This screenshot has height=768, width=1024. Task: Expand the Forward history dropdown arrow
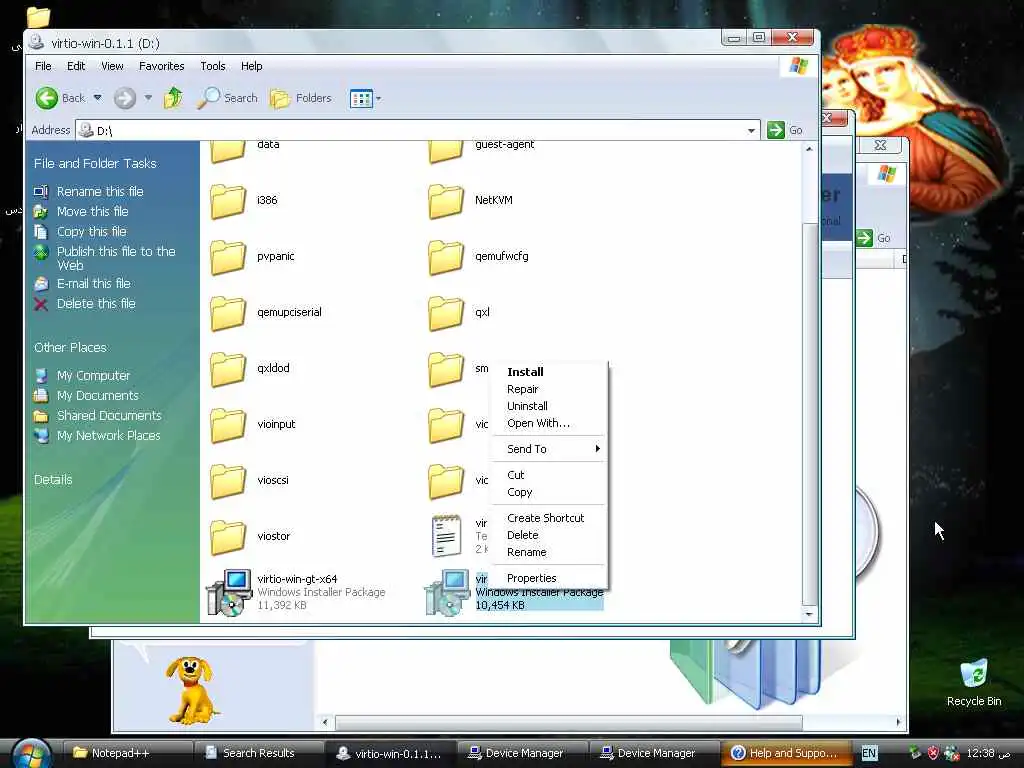point(148,98)
